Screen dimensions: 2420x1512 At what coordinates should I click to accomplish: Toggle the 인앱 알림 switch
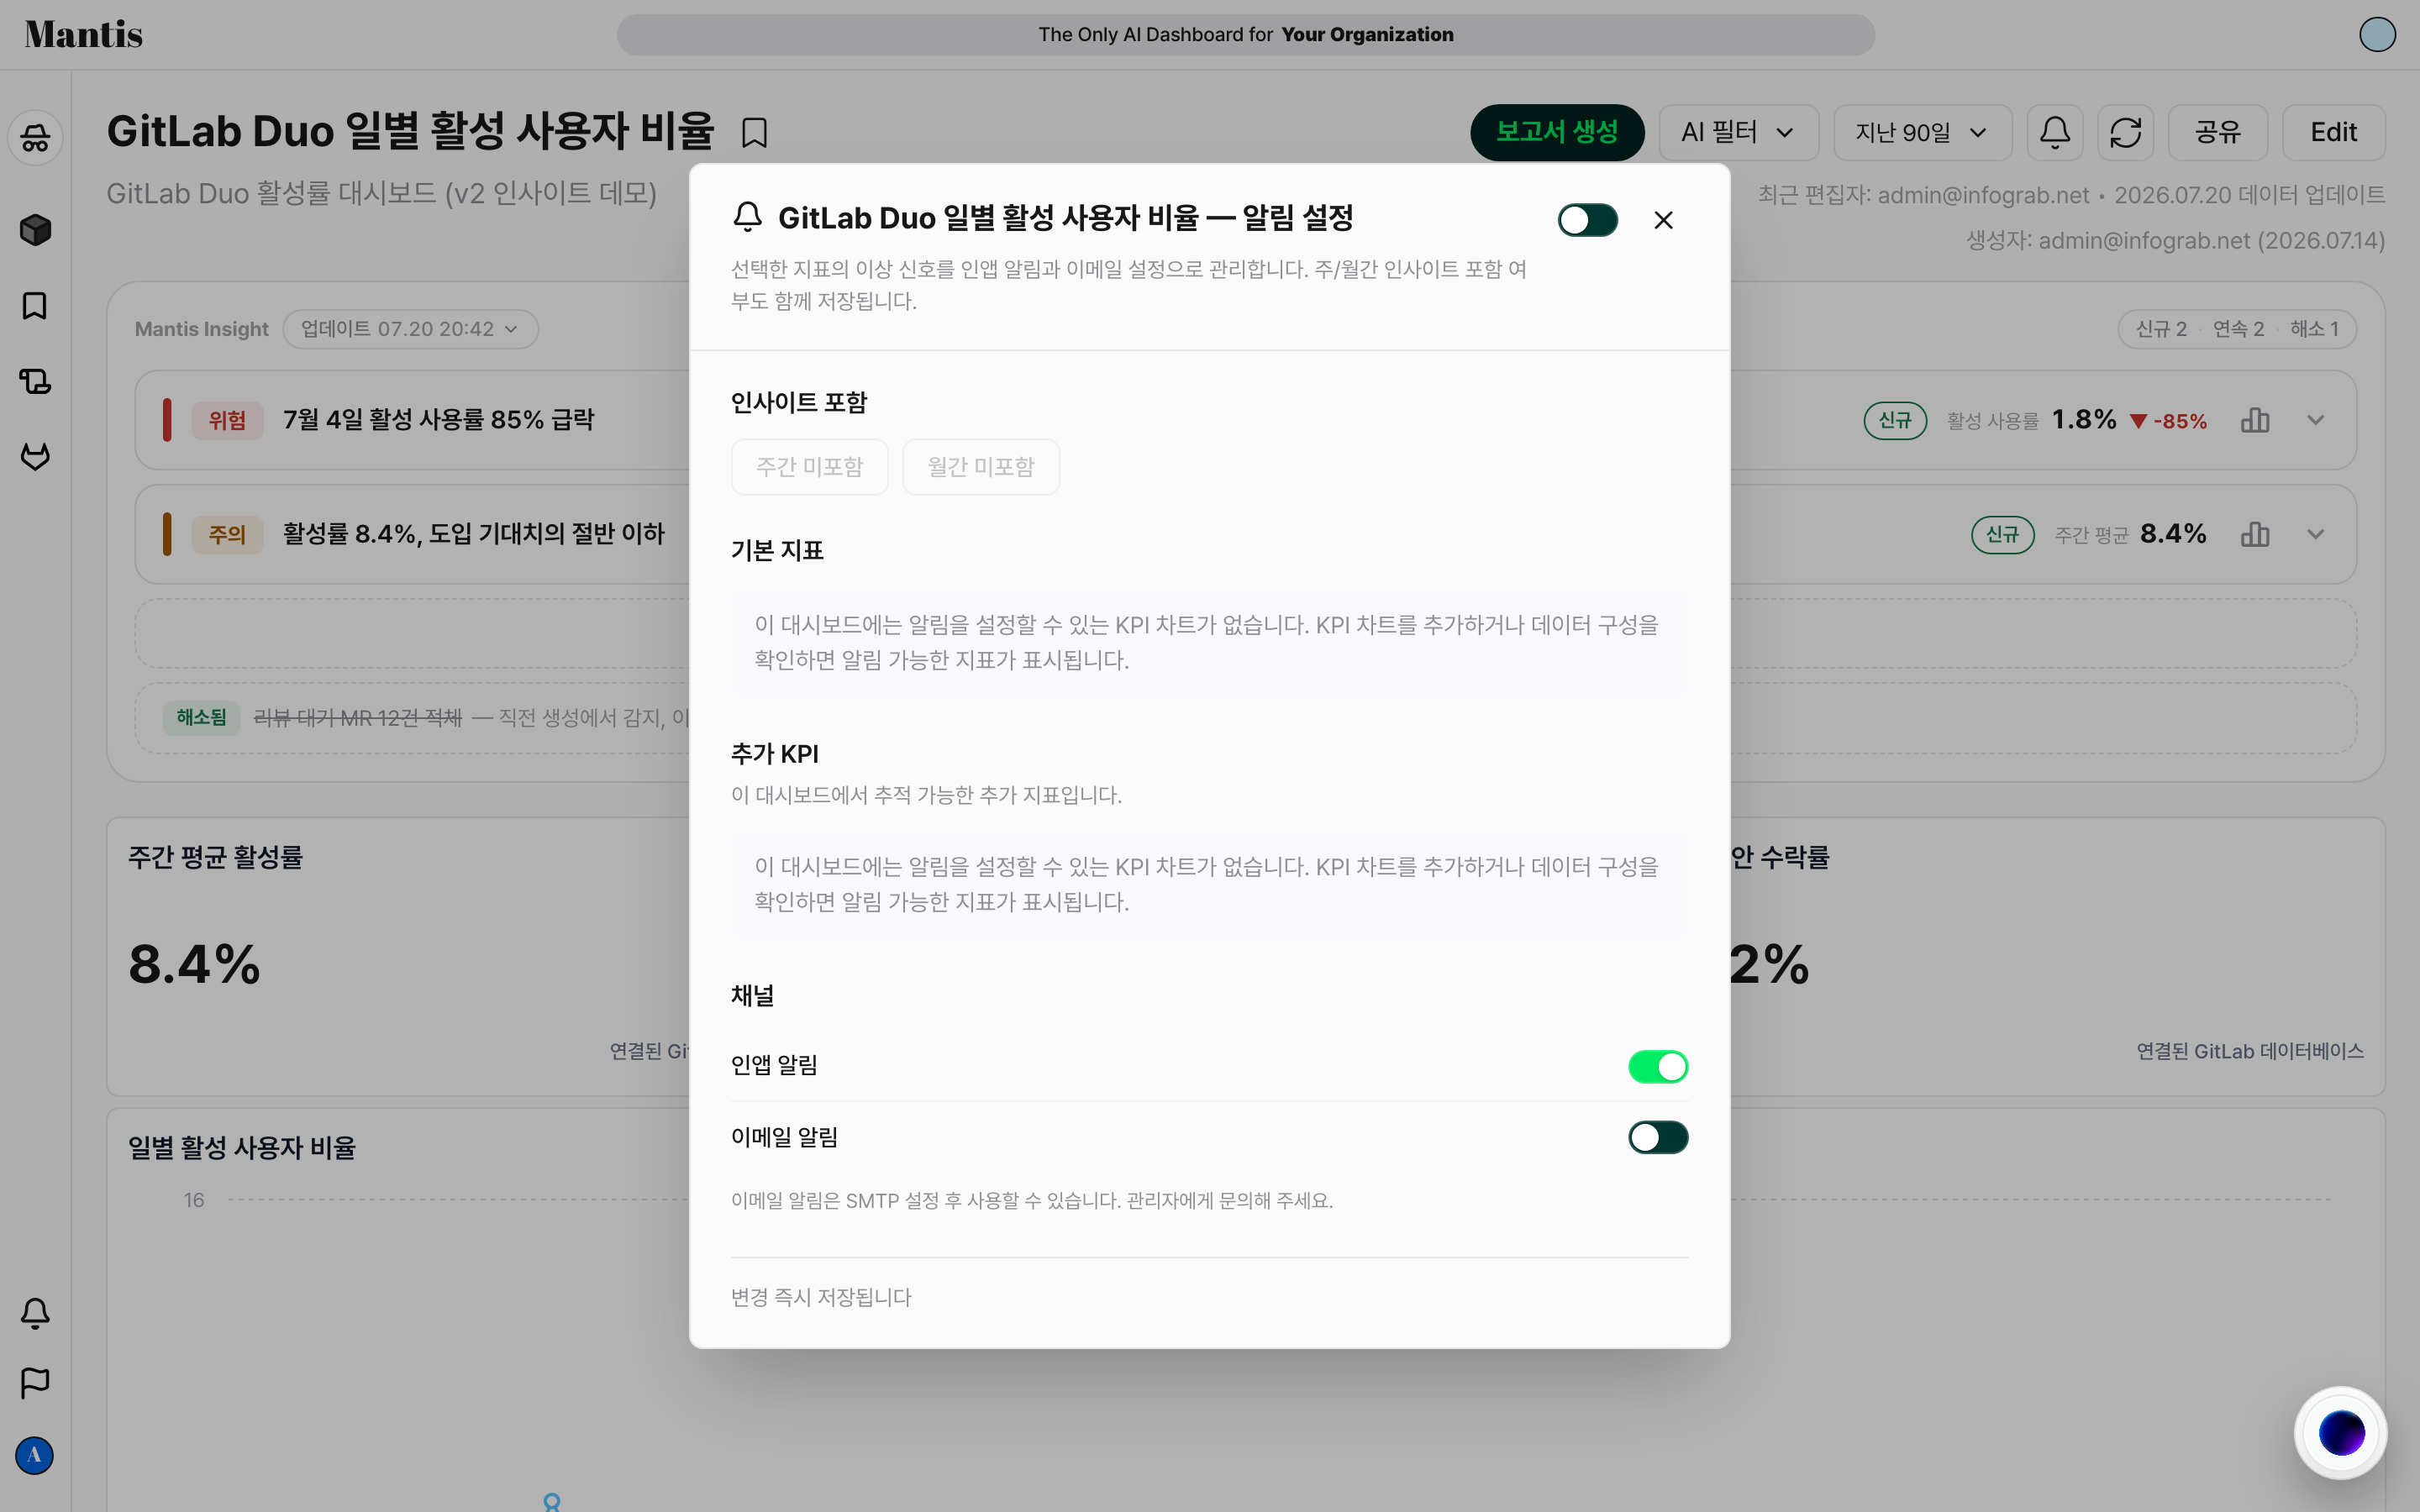pos(1658,1066)
